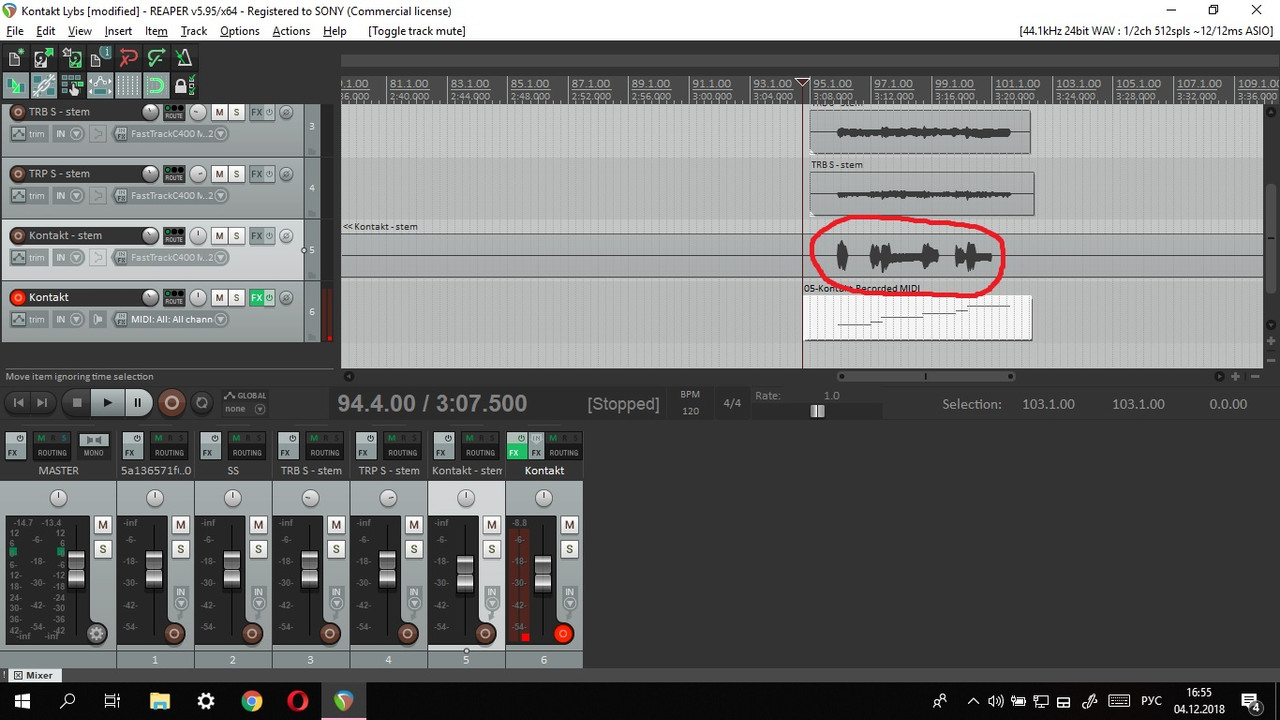Click the Save project toolbar icon

(x=72, y=59)
